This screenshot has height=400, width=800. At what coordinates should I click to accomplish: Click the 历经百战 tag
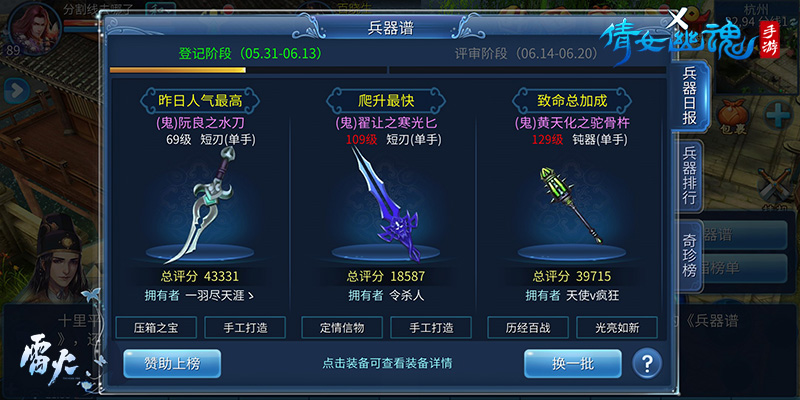pos(528,328)
